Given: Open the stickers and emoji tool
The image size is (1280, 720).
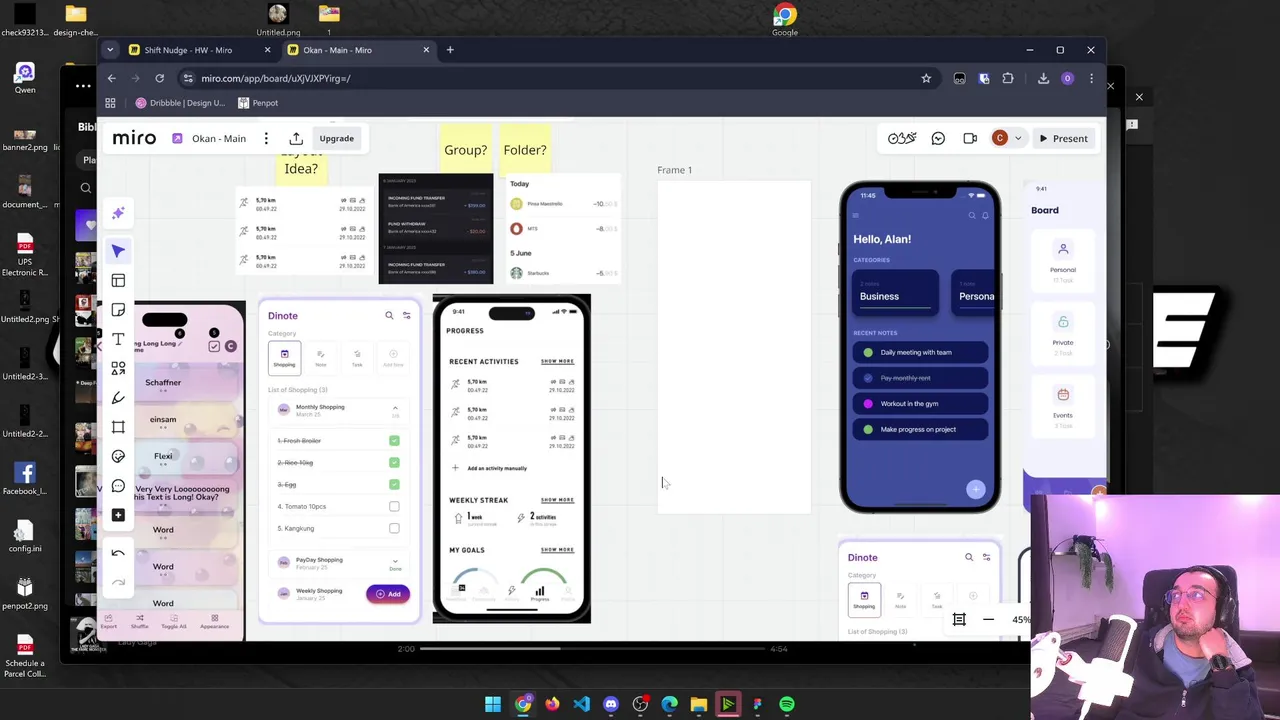Looking at the screenshot, I should (118, 456).
